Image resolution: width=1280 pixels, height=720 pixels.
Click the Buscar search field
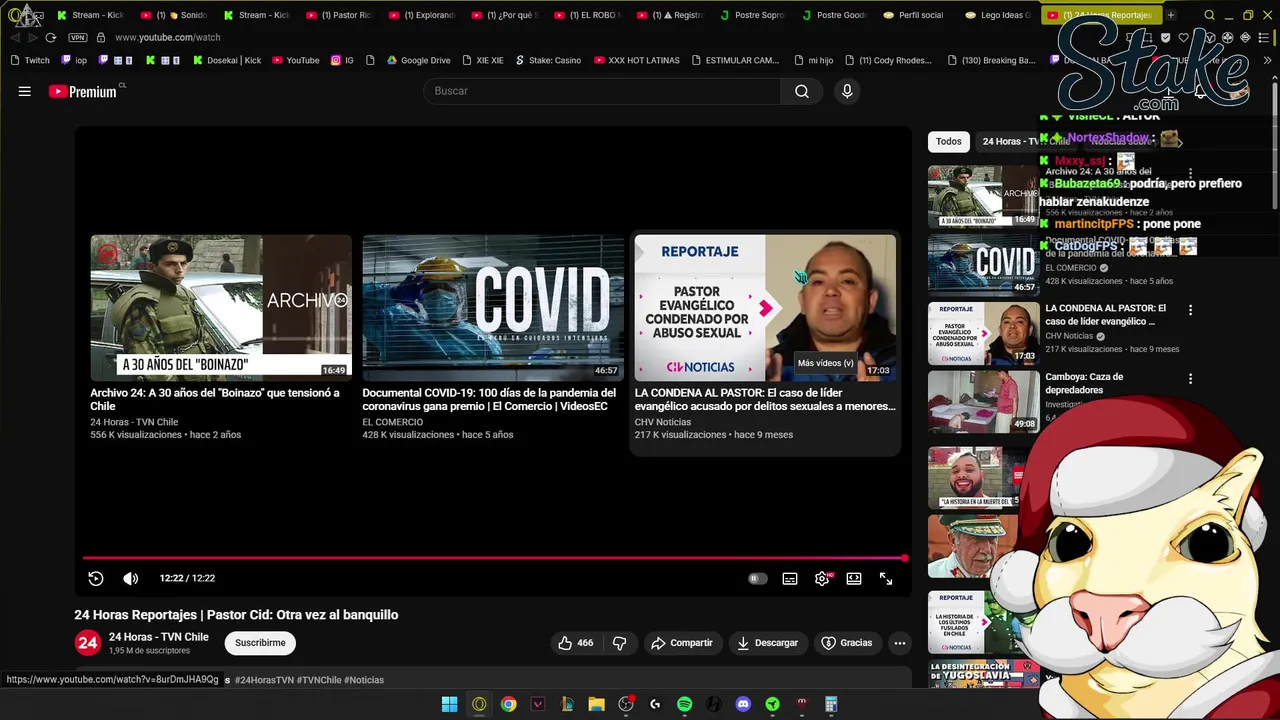602,91
